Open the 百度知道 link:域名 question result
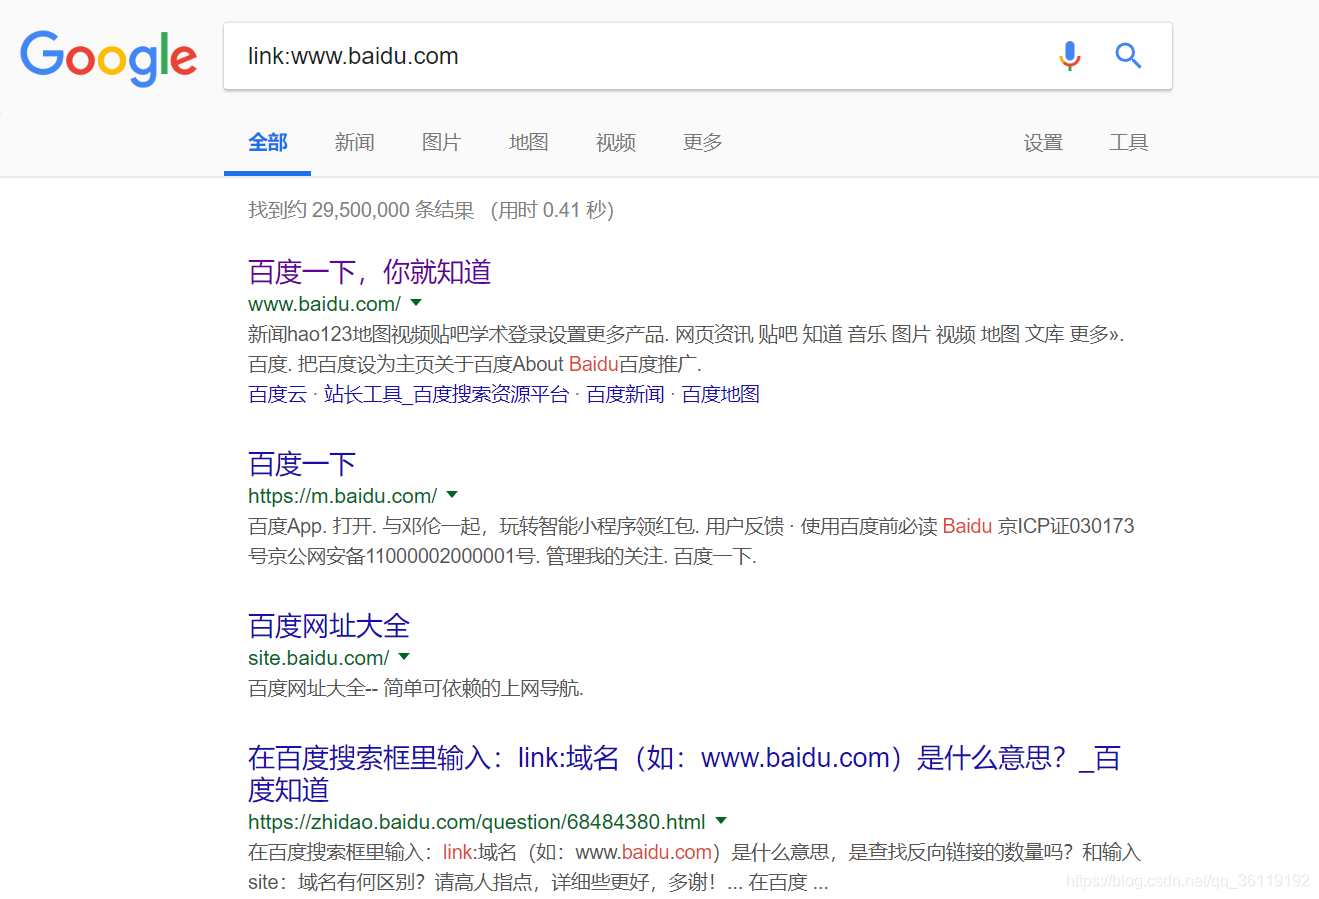 [x=684, y=773]
